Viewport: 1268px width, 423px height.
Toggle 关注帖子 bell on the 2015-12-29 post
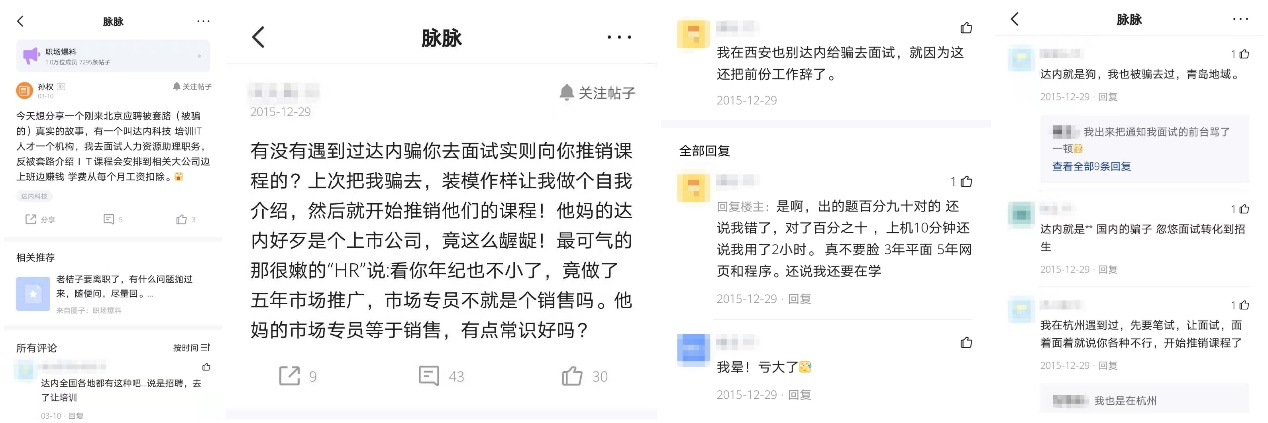(x=596, y=93)
